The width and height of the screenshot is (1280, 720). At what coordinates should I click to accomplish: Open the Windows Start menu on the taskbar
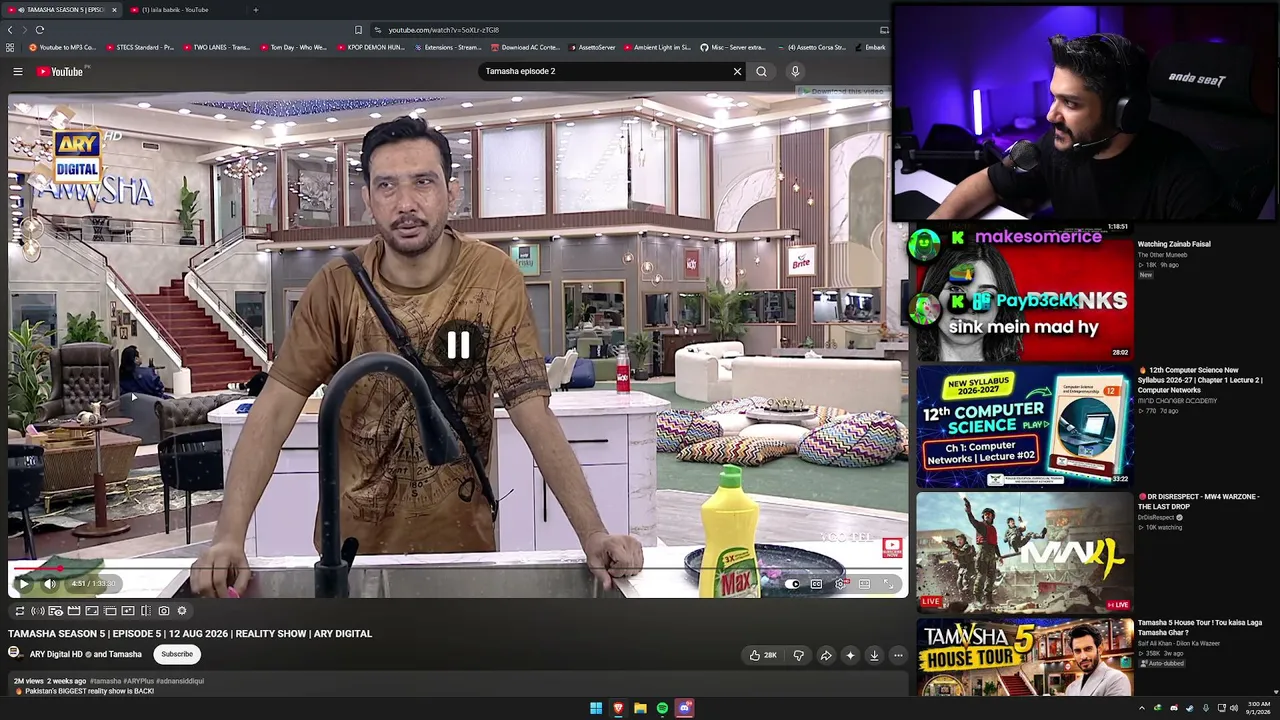596,708
